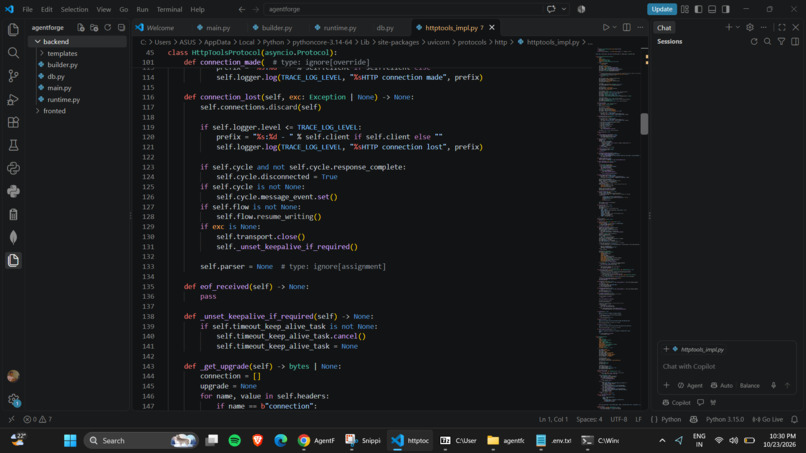Open command center chat dropdown
806x453 pixels.
564,9
